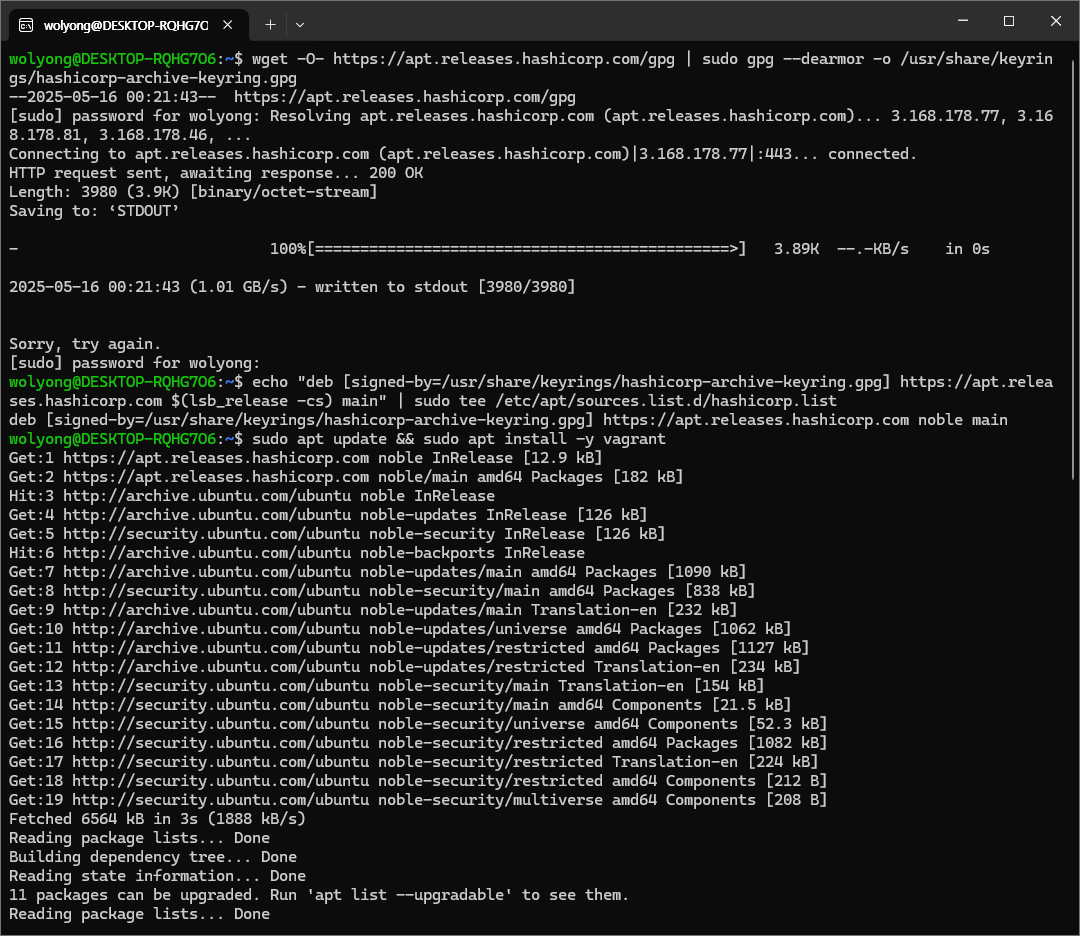This screenshot has height=936, width=1080.
Task: Close the terminal window
Action: coord(1056,21)
